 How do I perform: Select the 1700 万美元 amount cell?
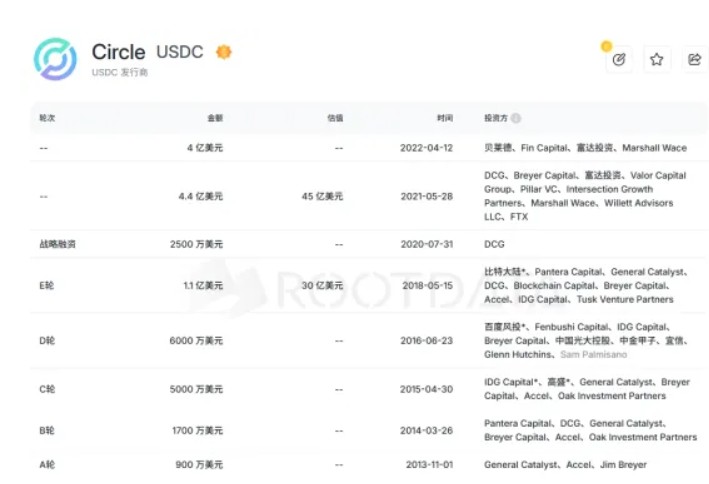click(x=198, y=431)
